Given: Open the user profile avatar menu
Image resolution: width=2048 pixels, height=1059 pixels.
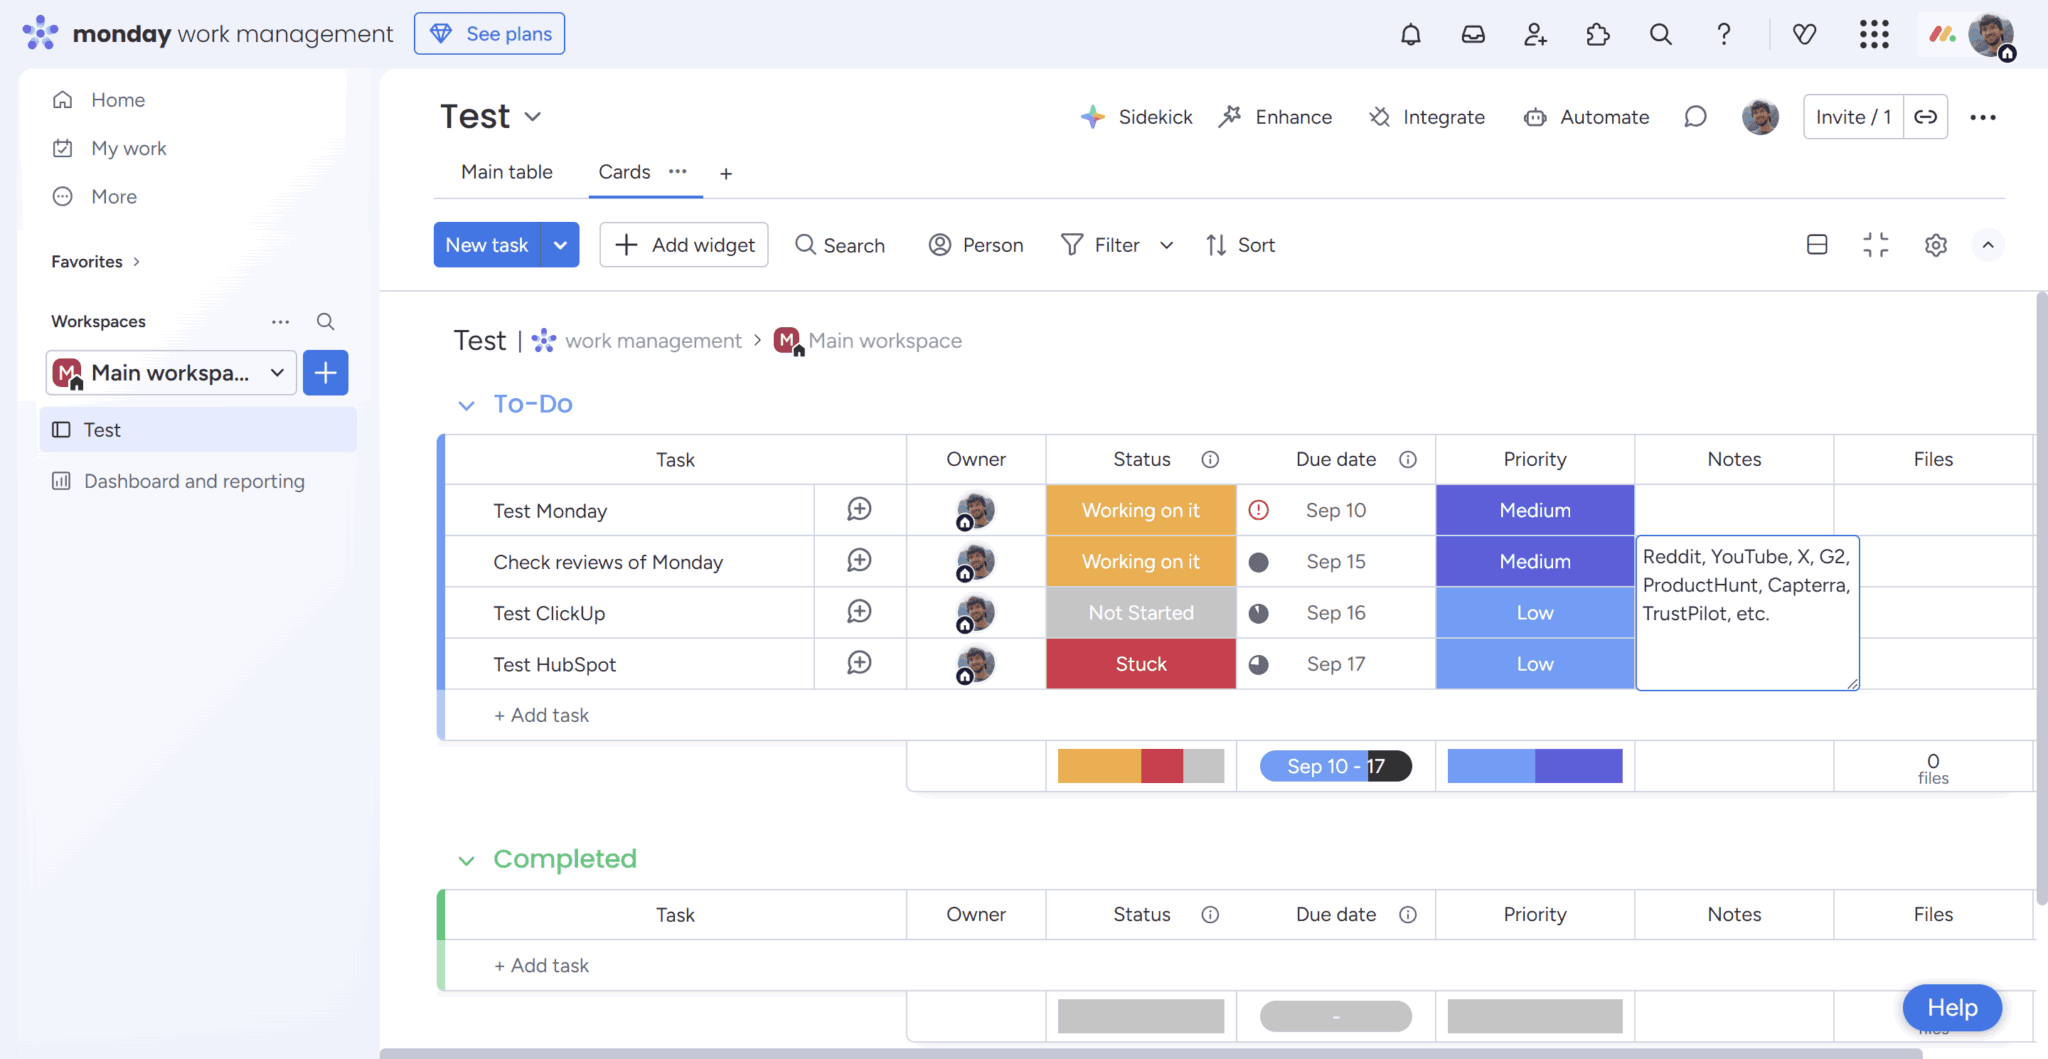Looking at the screenshot, I should click(x=1990, y=35).
